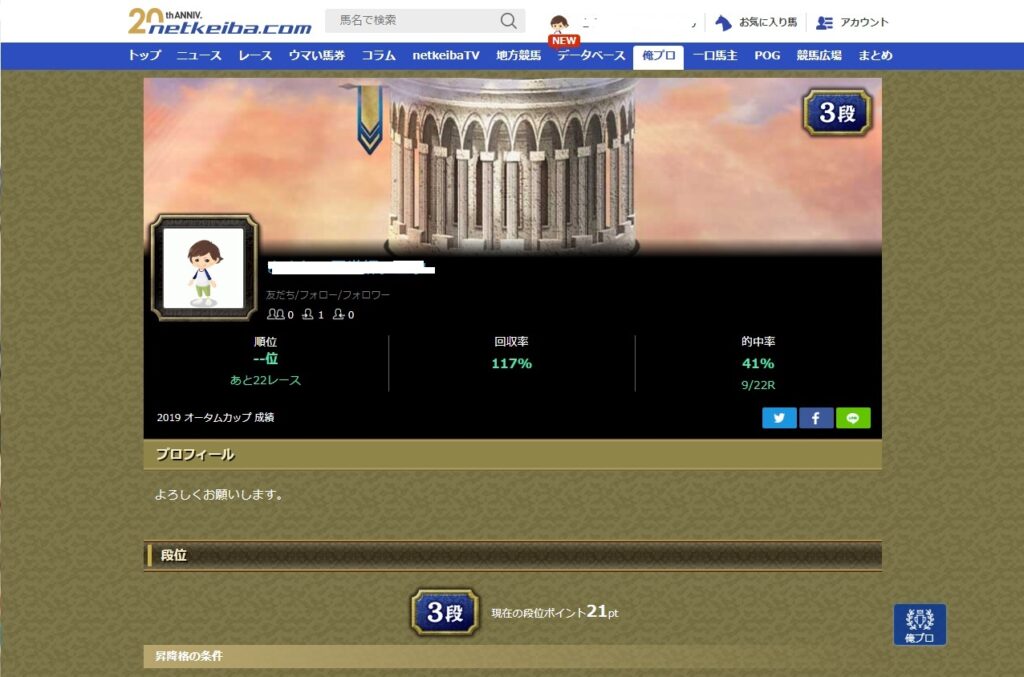Open the 競馬広場 navigation item

tap(819, 56)
